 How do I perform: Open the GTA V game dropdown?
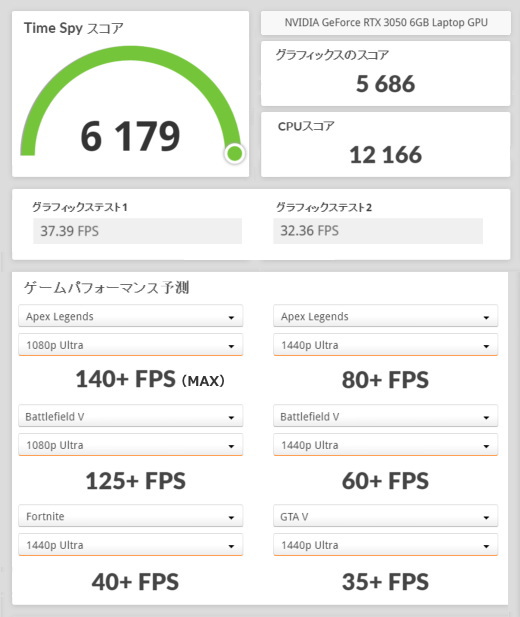coord(386,516)
